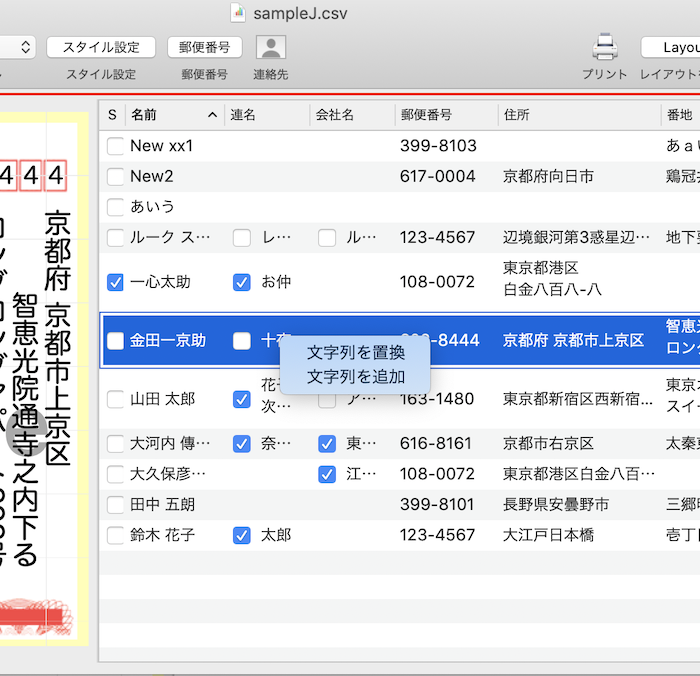Check the S box for 大河内 傳 row
Screen dimensions: 700x676
point(115,444)
